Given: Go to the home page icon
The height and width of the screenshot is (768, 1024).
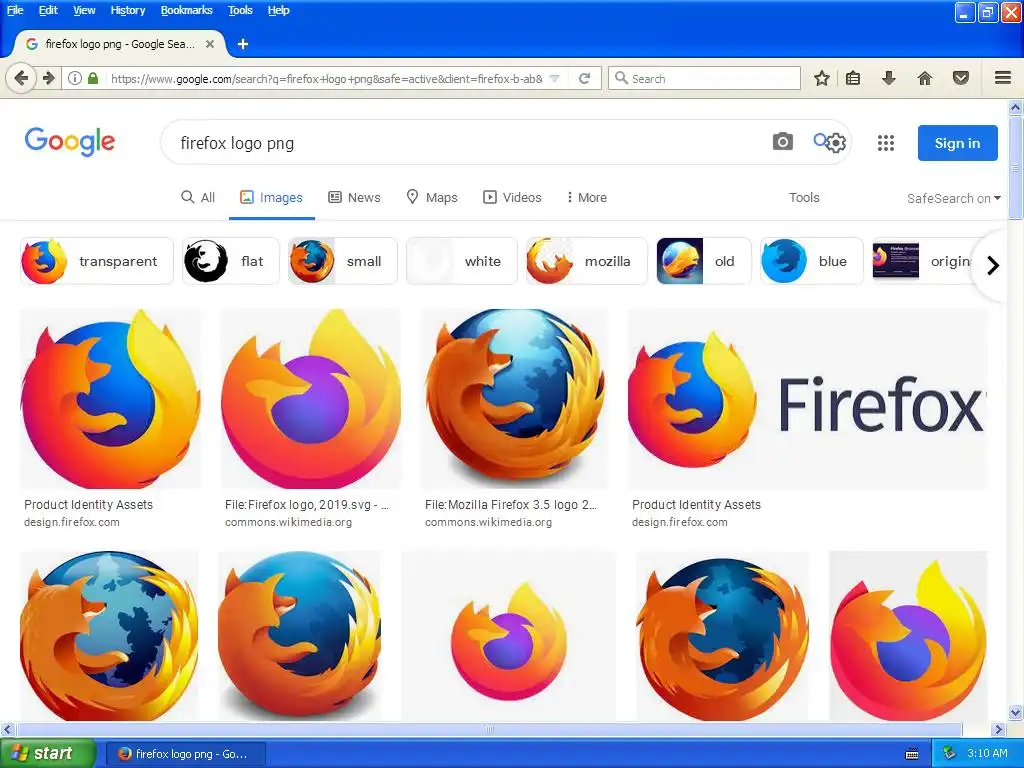Looking at the screenshot, I should click(x=925, y=78).
